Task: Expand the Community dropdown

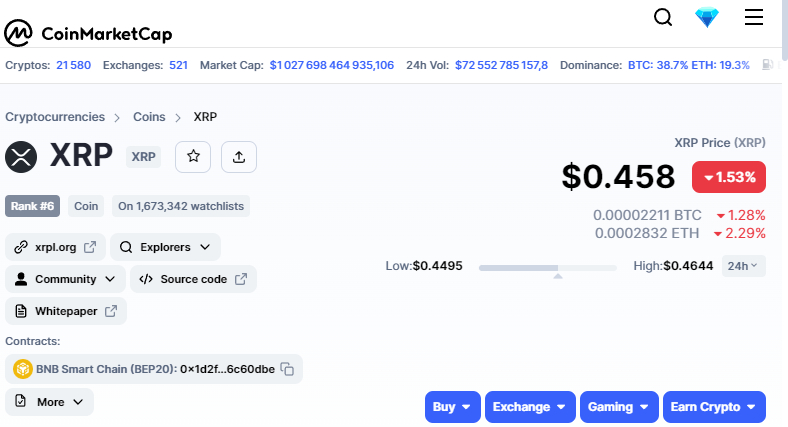Action: 65,279
